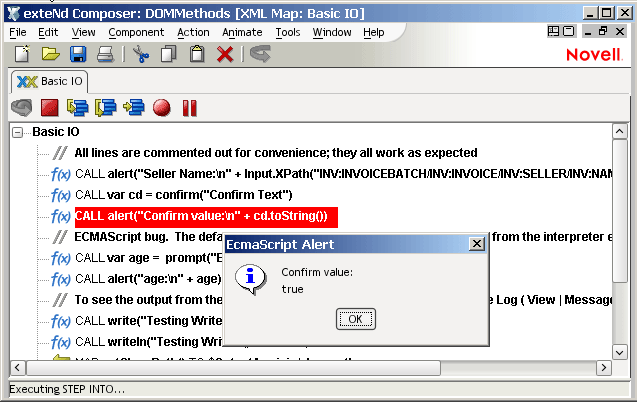The width and height of the screenshot is (637, 402).
Task: Click 'Confirm value:' text in alert dialog
Action: [x=317, y=272]
